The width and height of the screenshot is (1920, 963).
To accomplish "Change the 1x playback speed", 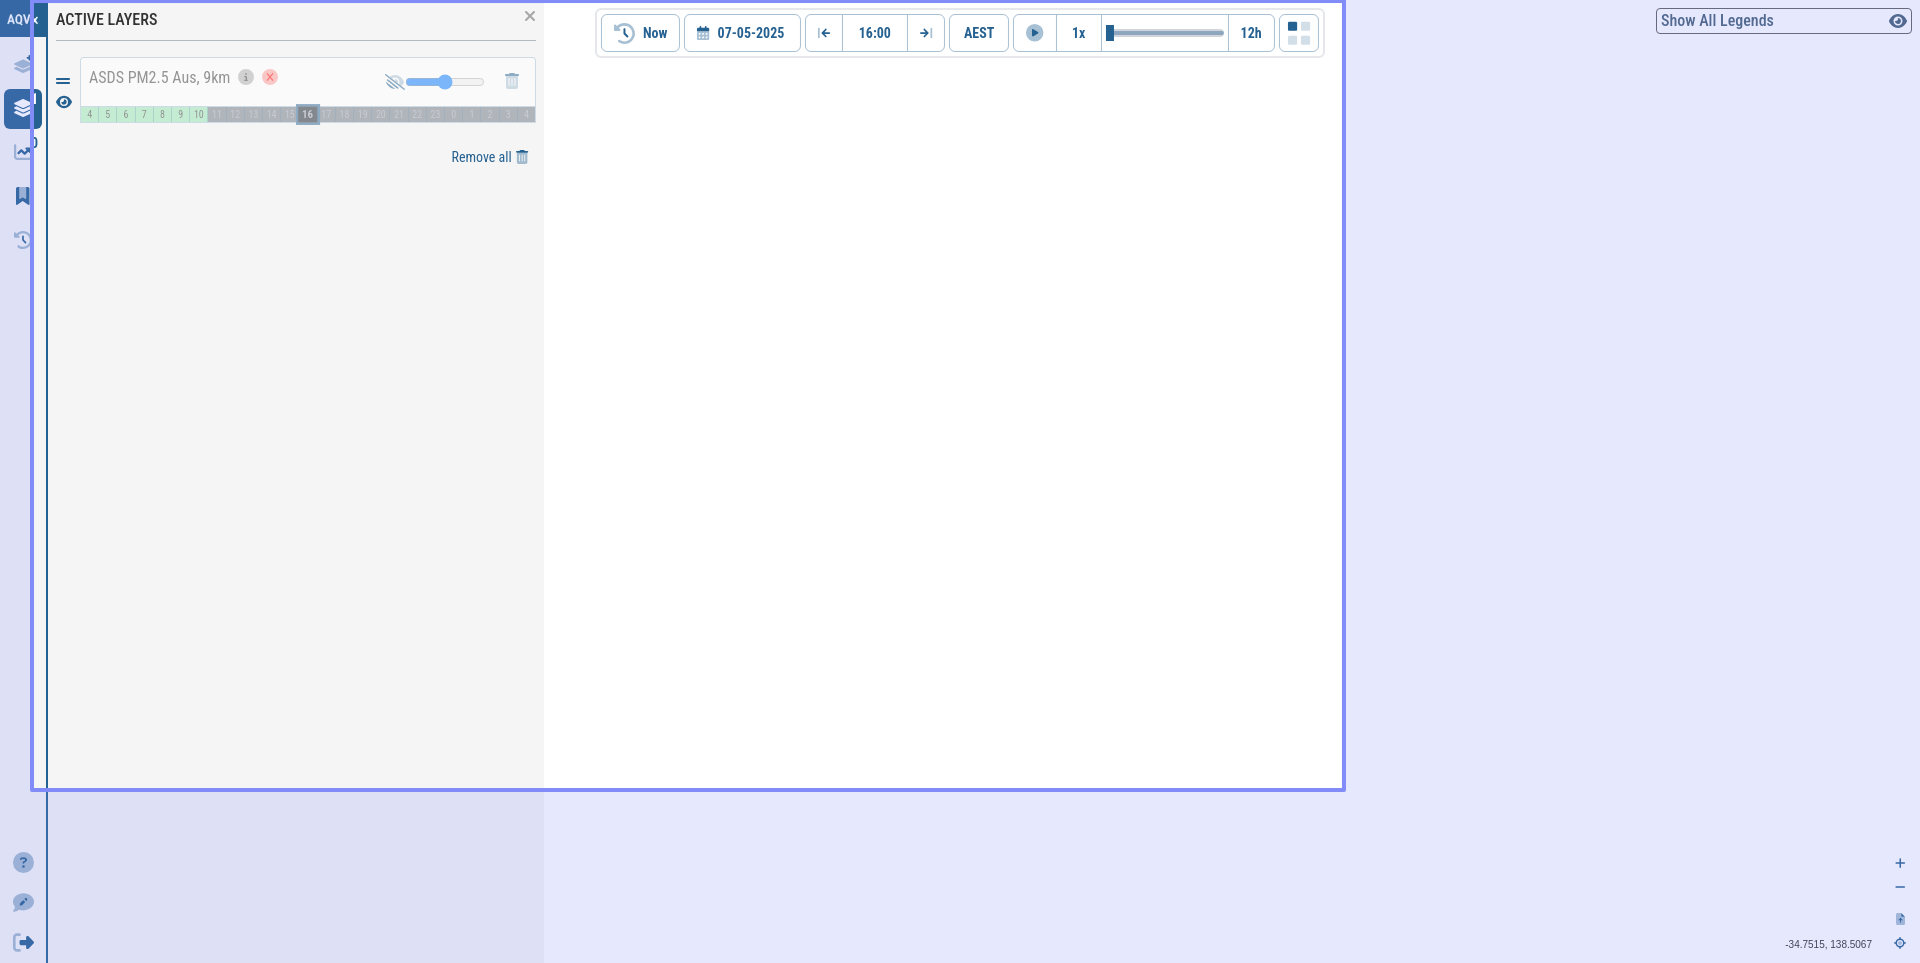I will click(1079, 33).
